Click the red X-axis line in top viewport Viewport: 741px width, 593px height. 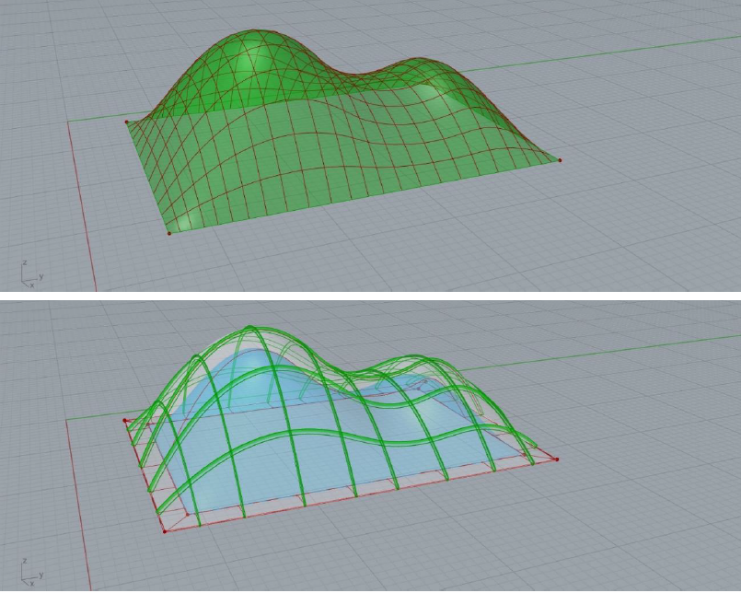pos(80,200)
